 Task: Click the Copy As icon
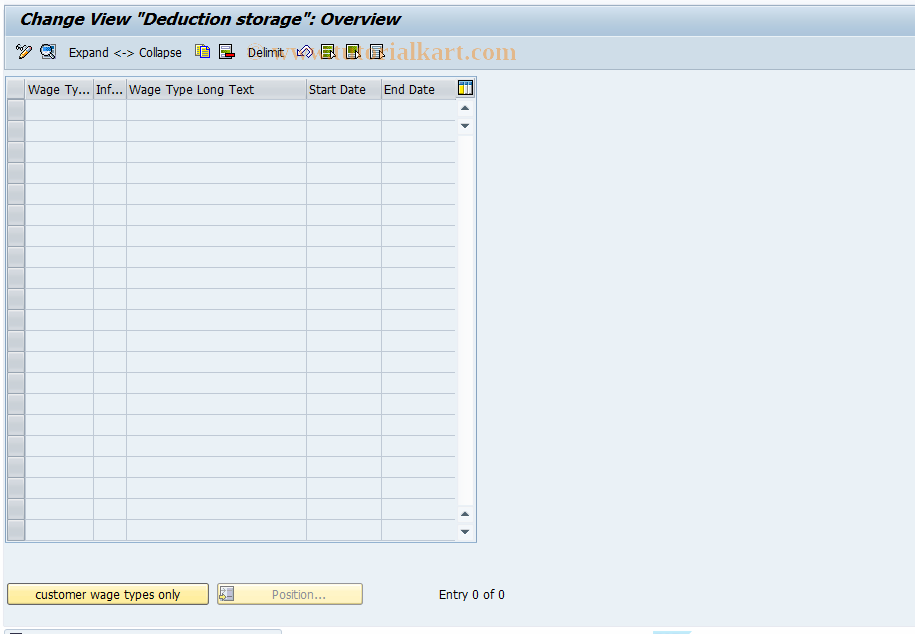pyautogui.click(x=202, y=52)
